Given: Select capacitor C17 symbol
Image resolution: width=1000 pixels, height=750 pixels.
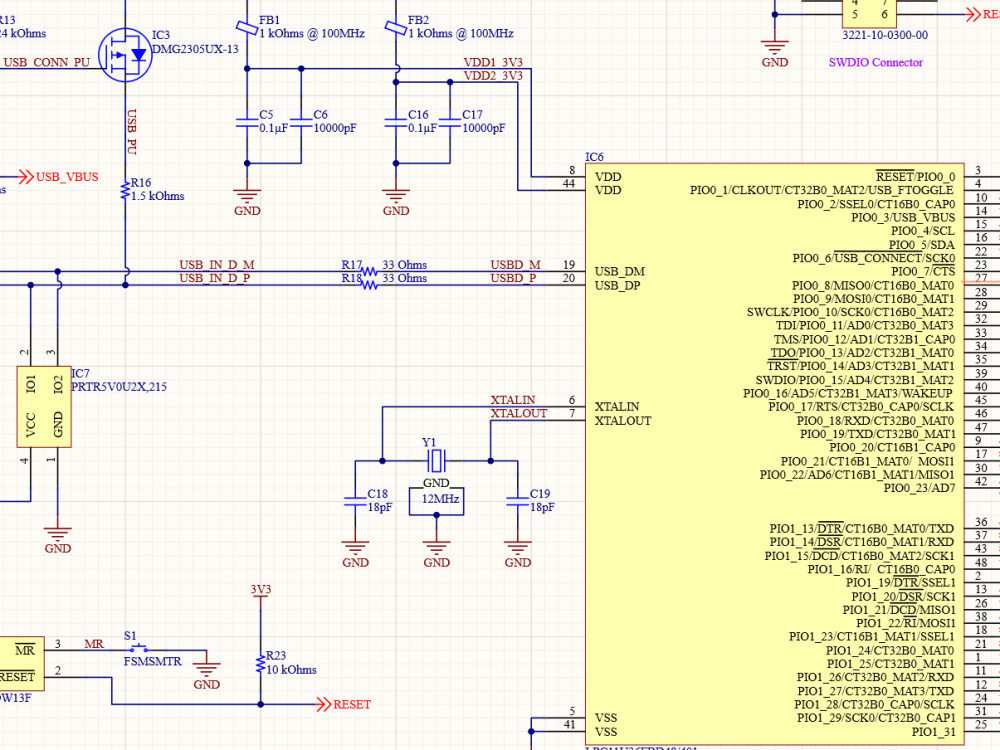Looking at the screenshot, I should (x=450, y=122).
